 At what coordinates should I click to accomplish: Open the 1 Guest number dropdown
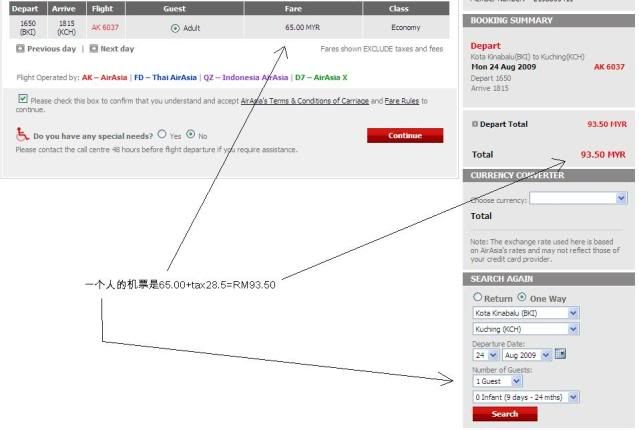497,381
